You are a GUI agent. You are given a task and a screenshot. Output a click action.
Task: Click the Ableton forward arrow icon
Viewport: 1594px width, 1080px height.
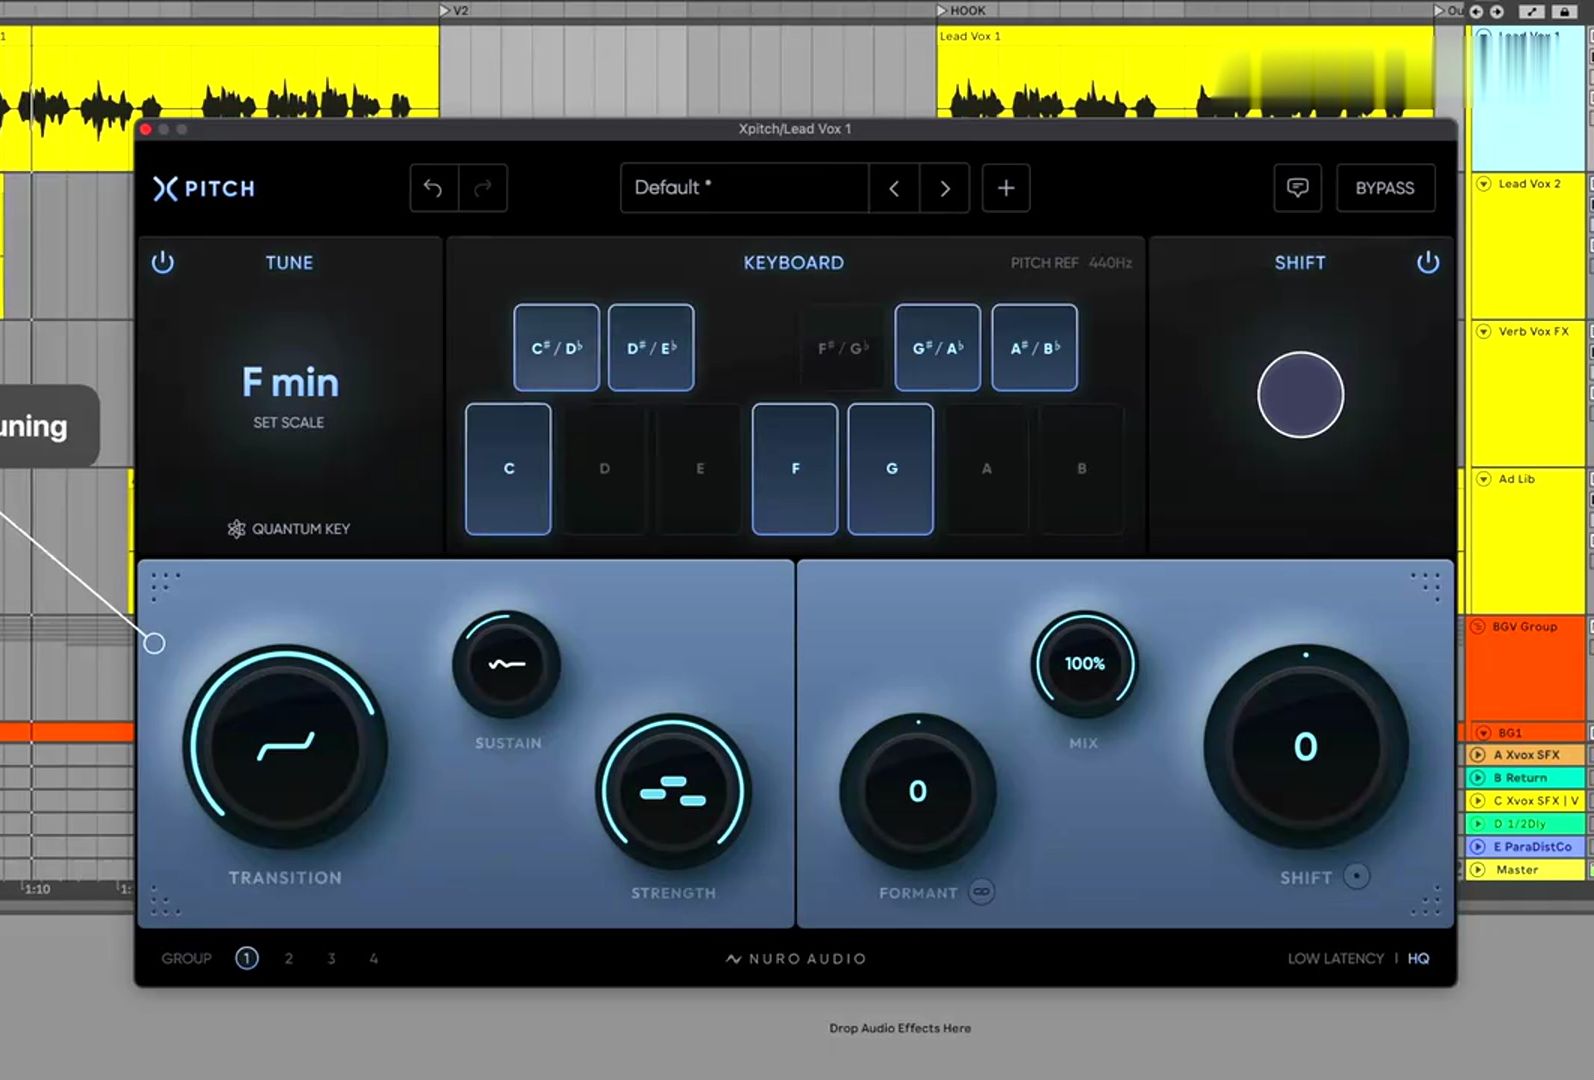pos(1497,11)
